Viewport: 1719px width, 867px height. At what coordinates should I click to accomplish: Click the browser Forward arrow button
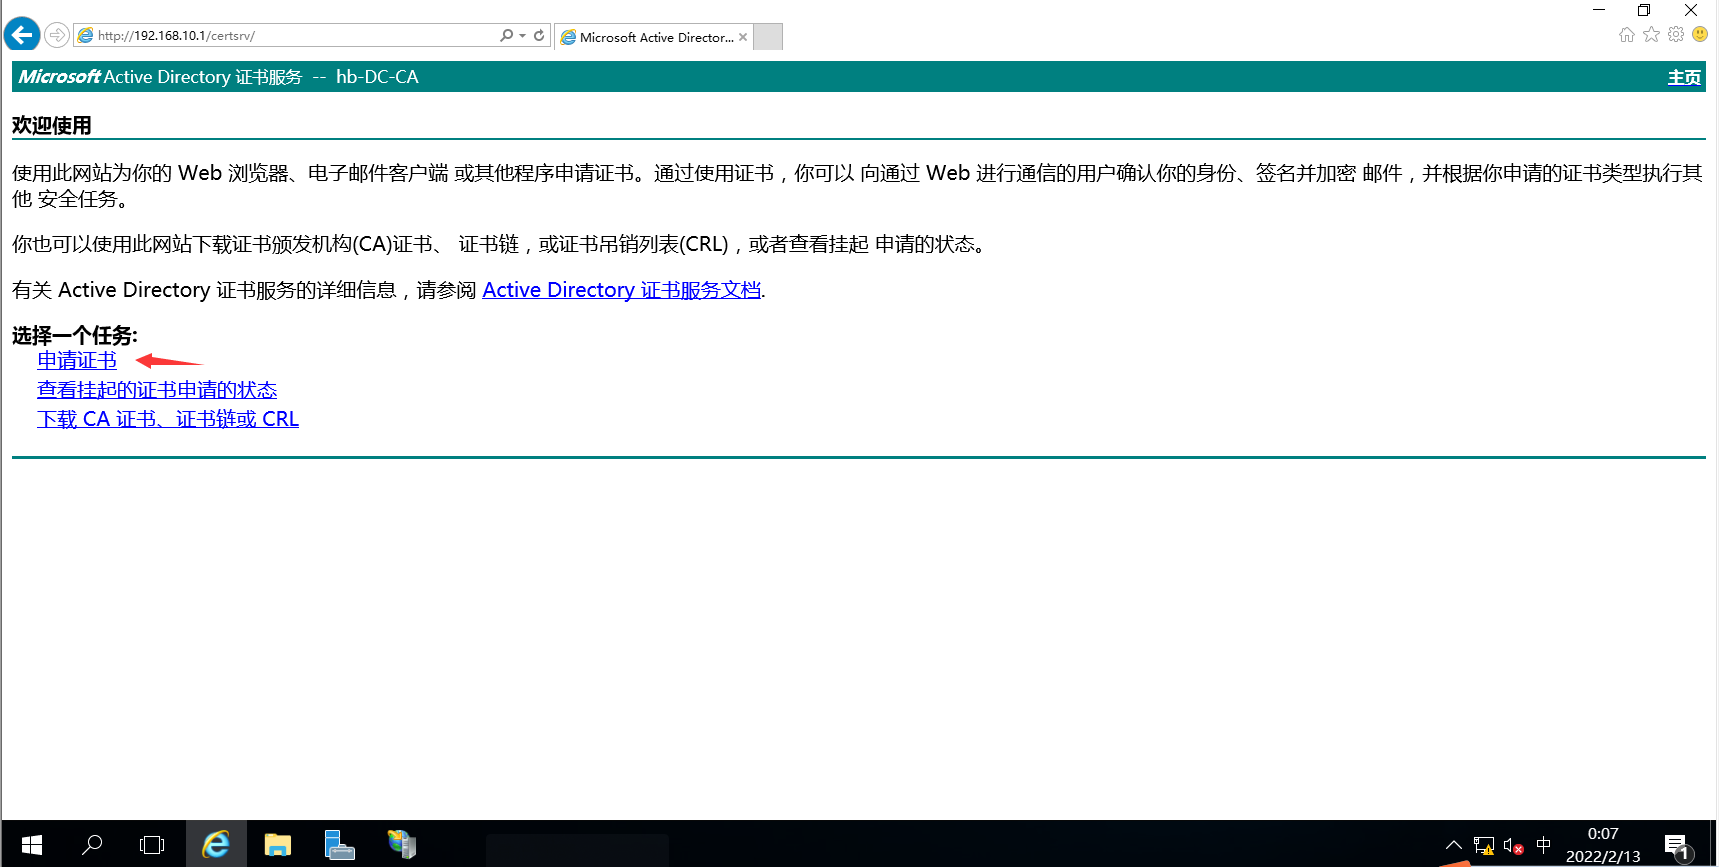coord(57,36)
